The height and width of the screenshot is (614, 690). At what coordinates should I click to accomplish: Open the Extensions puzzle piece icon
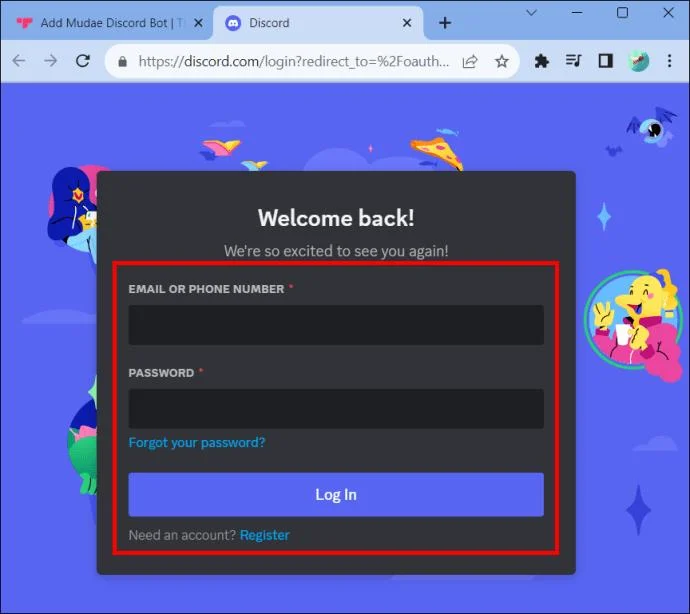[x=541, y=61]
